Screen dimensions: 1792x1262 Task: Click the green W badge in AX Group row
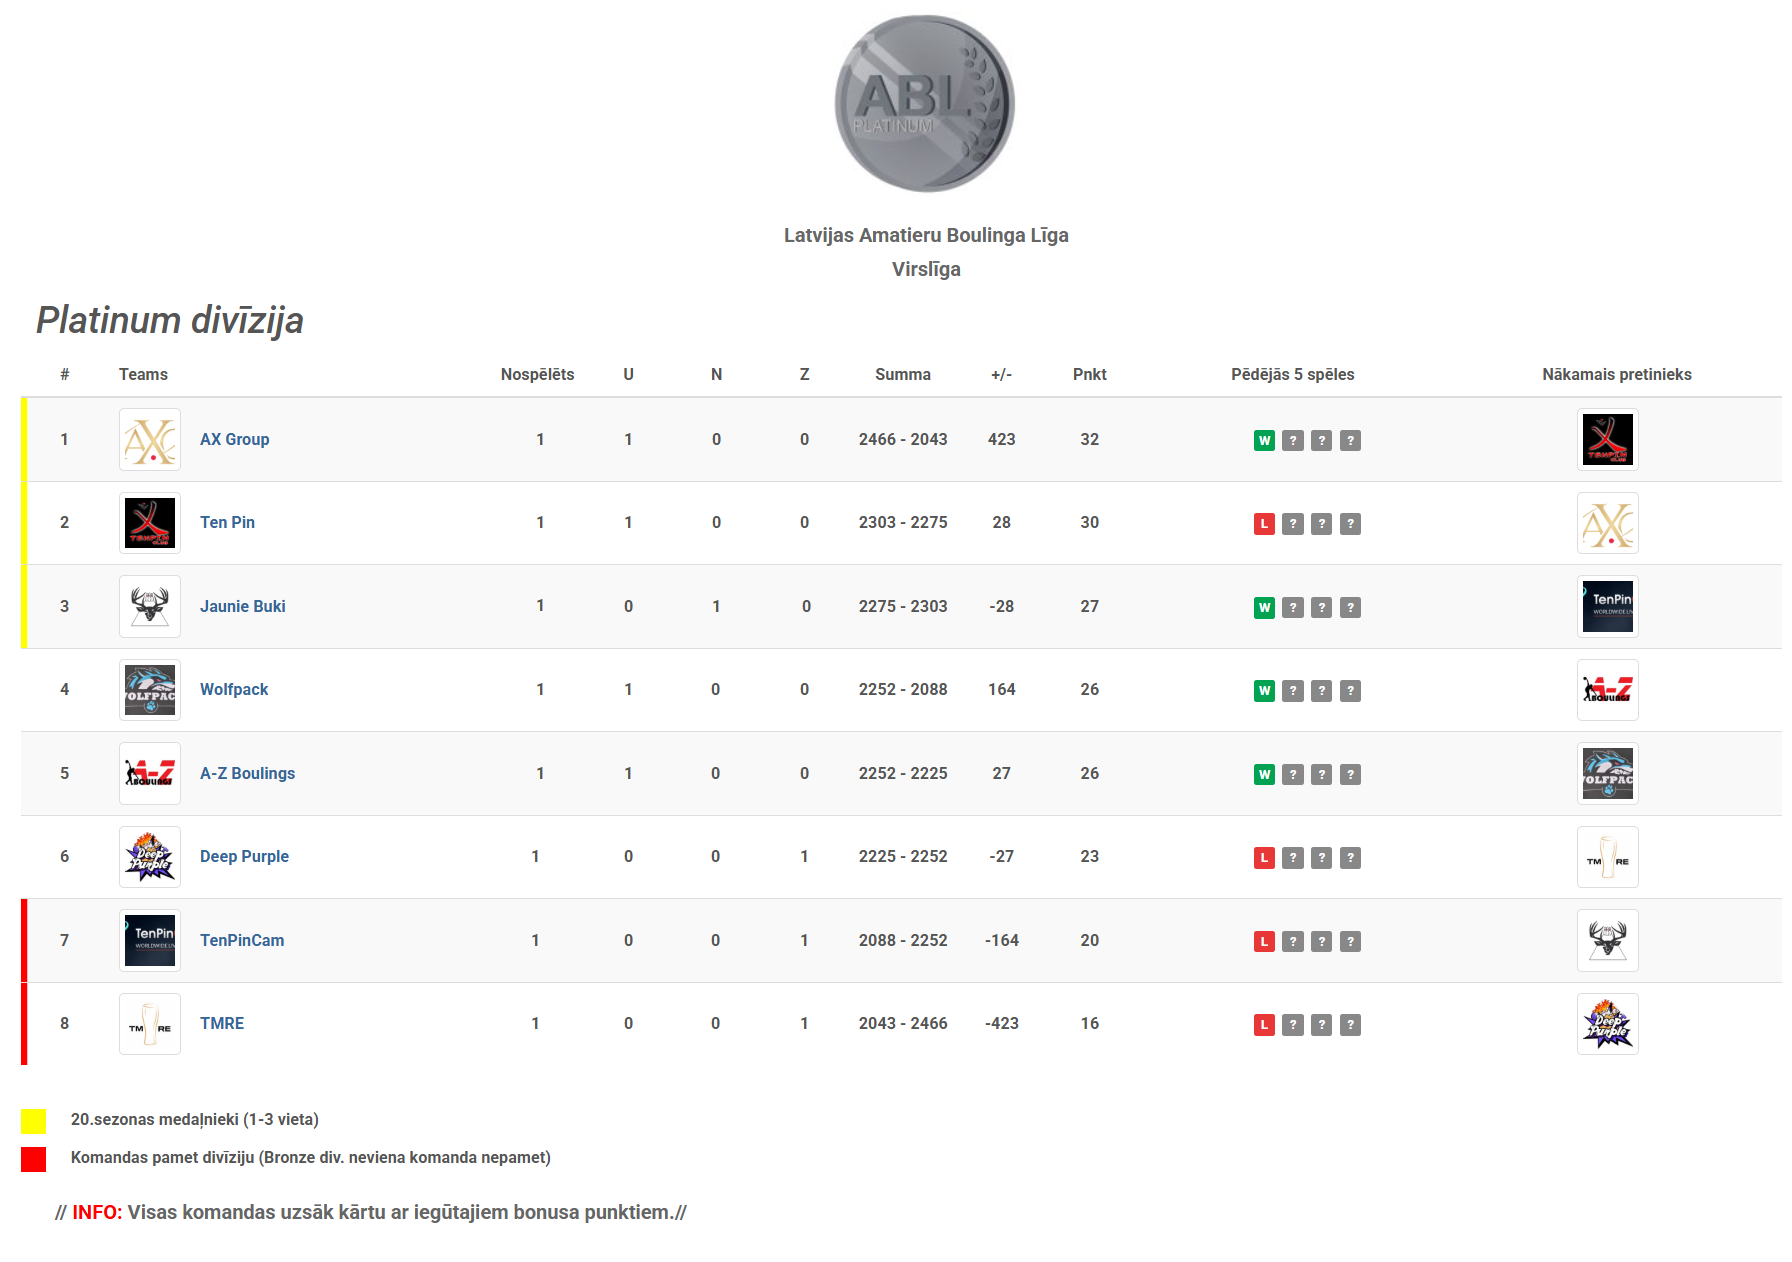[1264, 441]
